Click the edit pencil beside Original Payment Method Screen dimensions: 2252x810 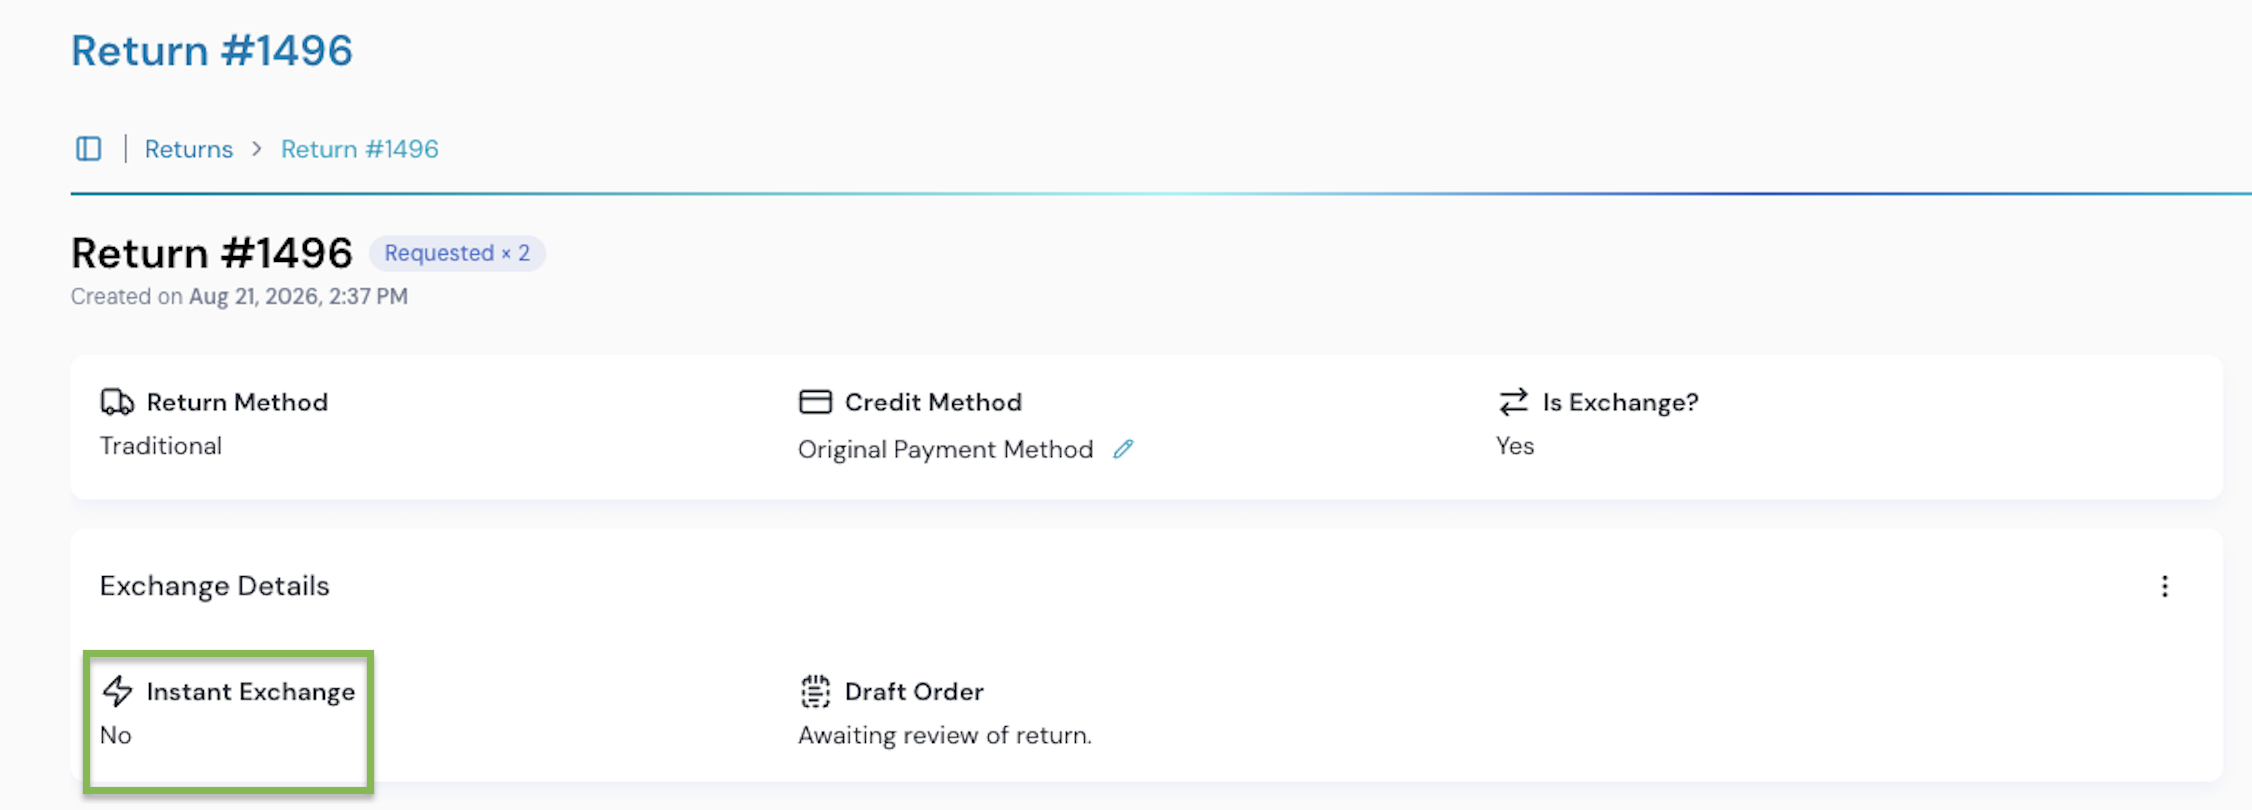[1124, 449]
